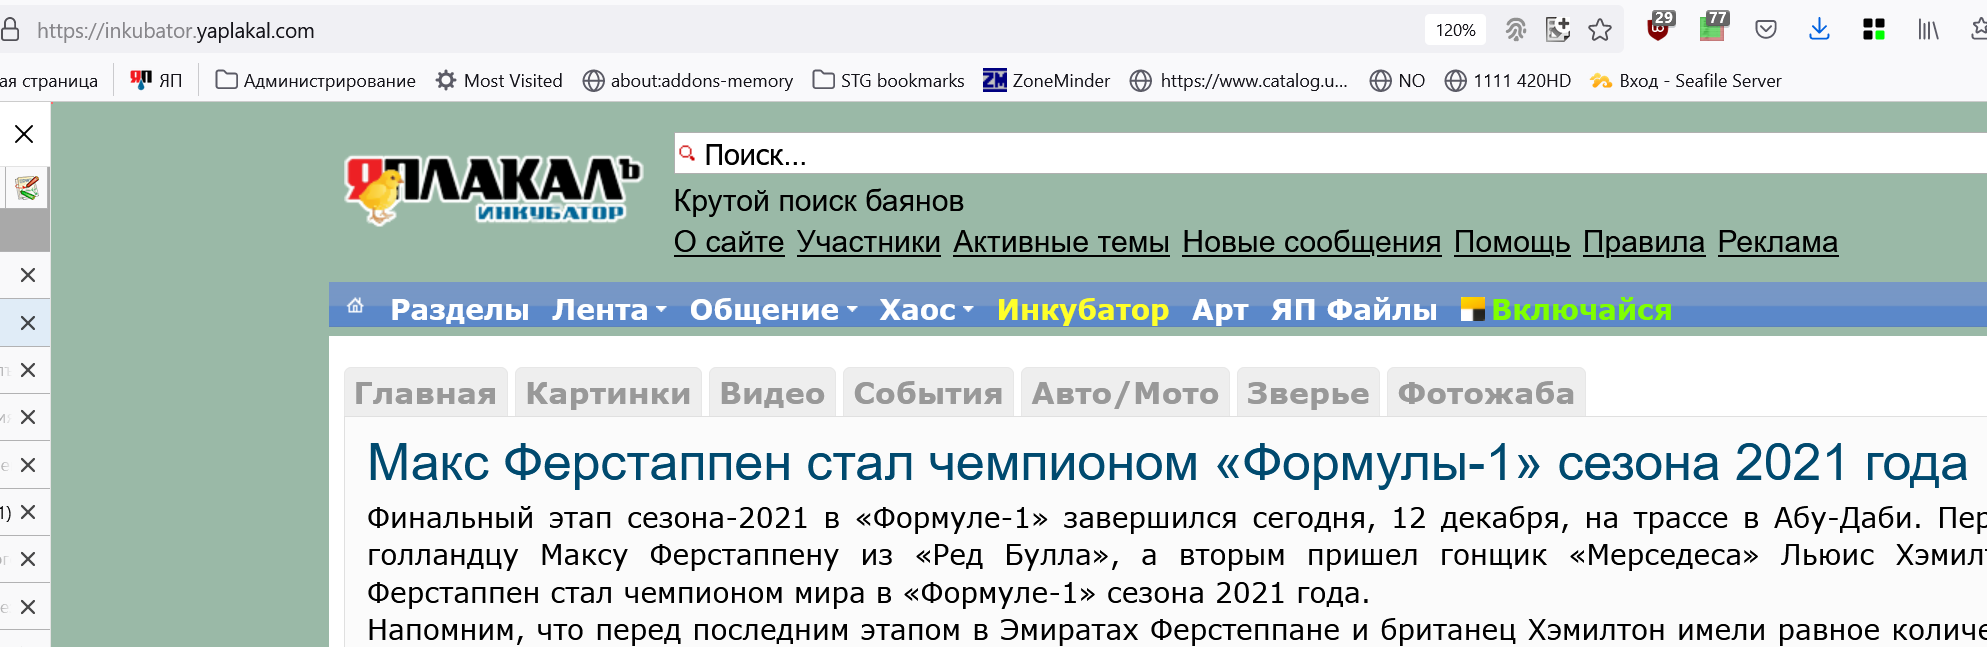Click the pencil-and-paper icon in the sidebar

pos(27,187)
